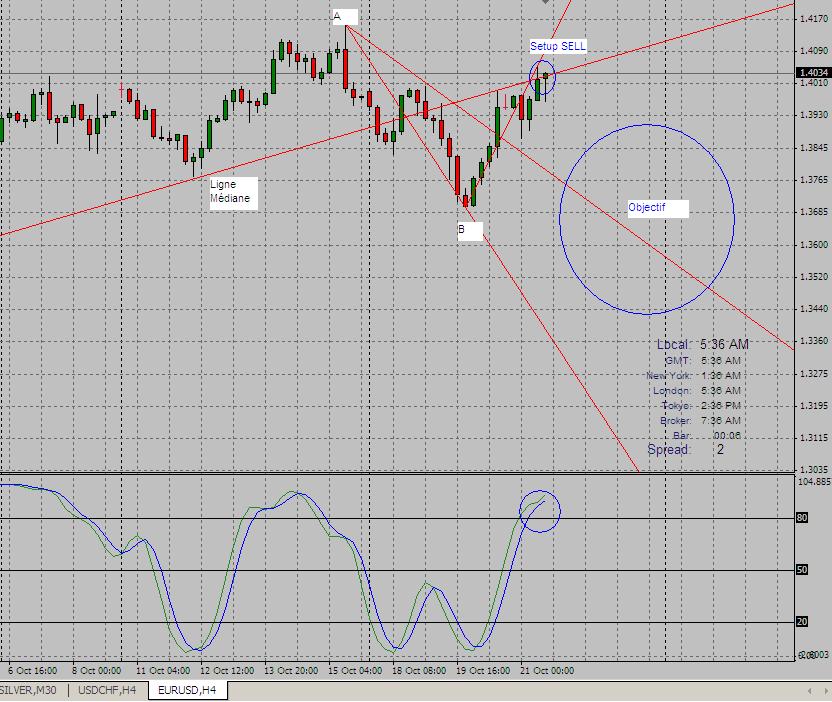This screenshot has width=832, height=702.
Task: Click the 1.3360 price level on the axis
Action: [813, 341]
